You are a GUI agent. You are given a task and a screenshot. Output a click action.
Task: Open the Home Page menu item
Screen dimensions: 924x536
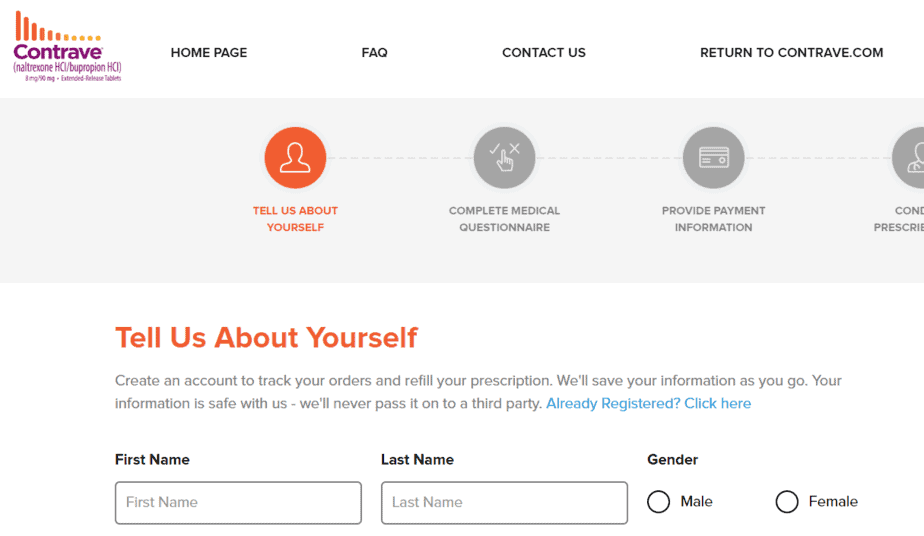pos(209,53)
